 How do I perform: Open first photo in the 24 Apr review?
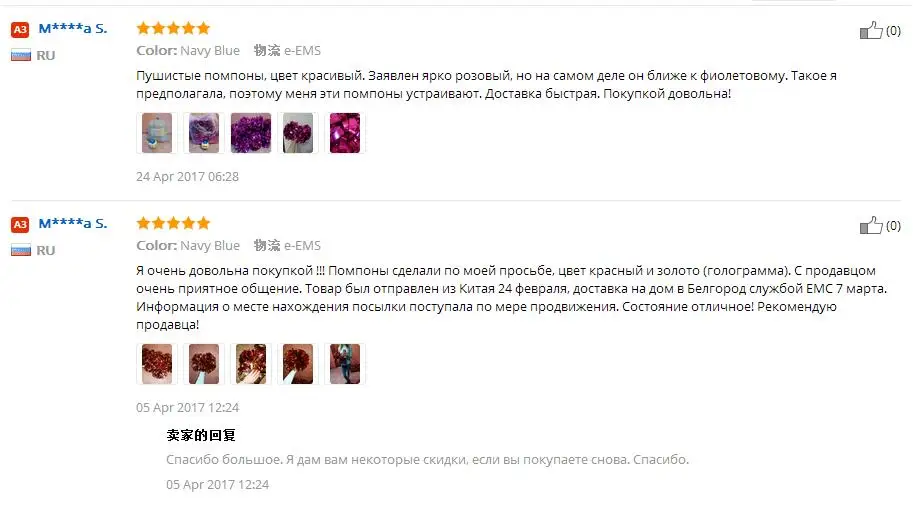[x=157, y=133]
